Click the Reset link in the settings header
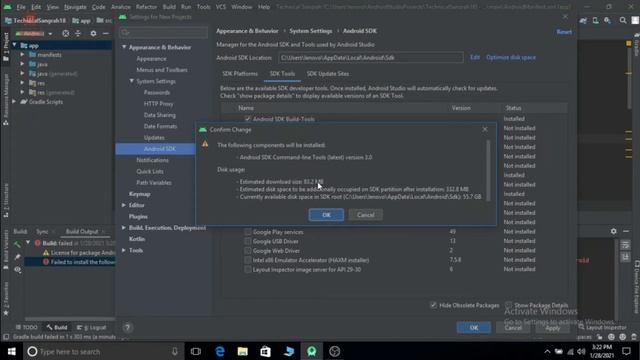The height and width of the screenshot is (360, 640). pos(564,32)
